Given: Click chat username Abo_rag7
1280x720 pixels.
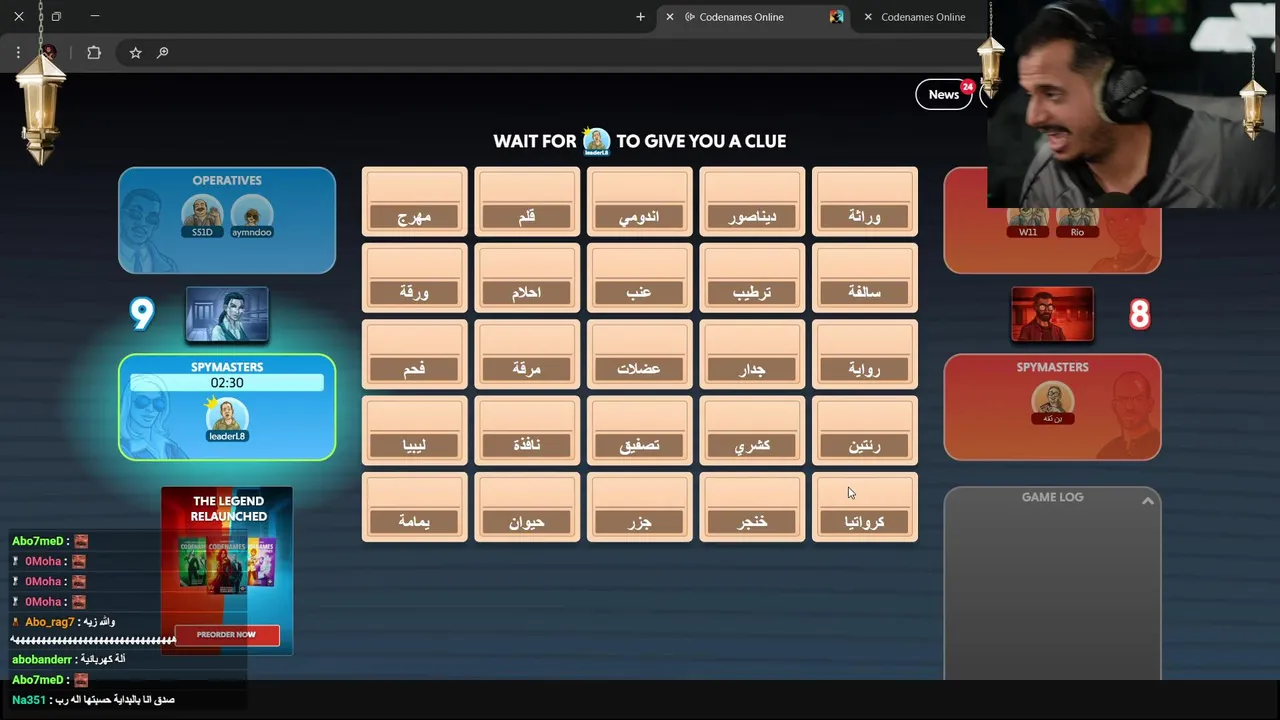Looking at the screenshot, I should 49,622.
